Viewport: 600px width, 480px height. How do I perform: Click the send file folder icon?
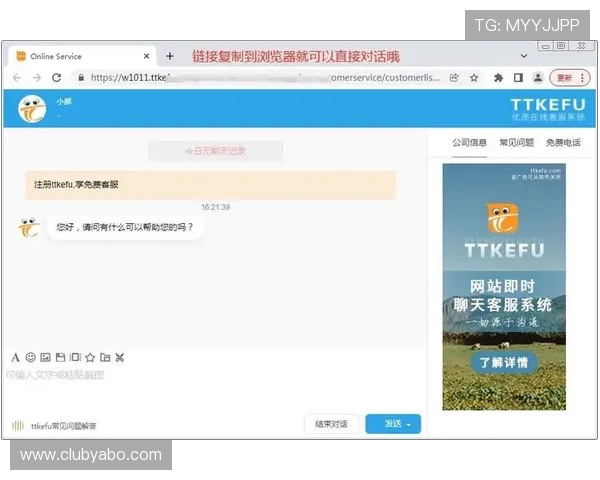tap(105, 358)
